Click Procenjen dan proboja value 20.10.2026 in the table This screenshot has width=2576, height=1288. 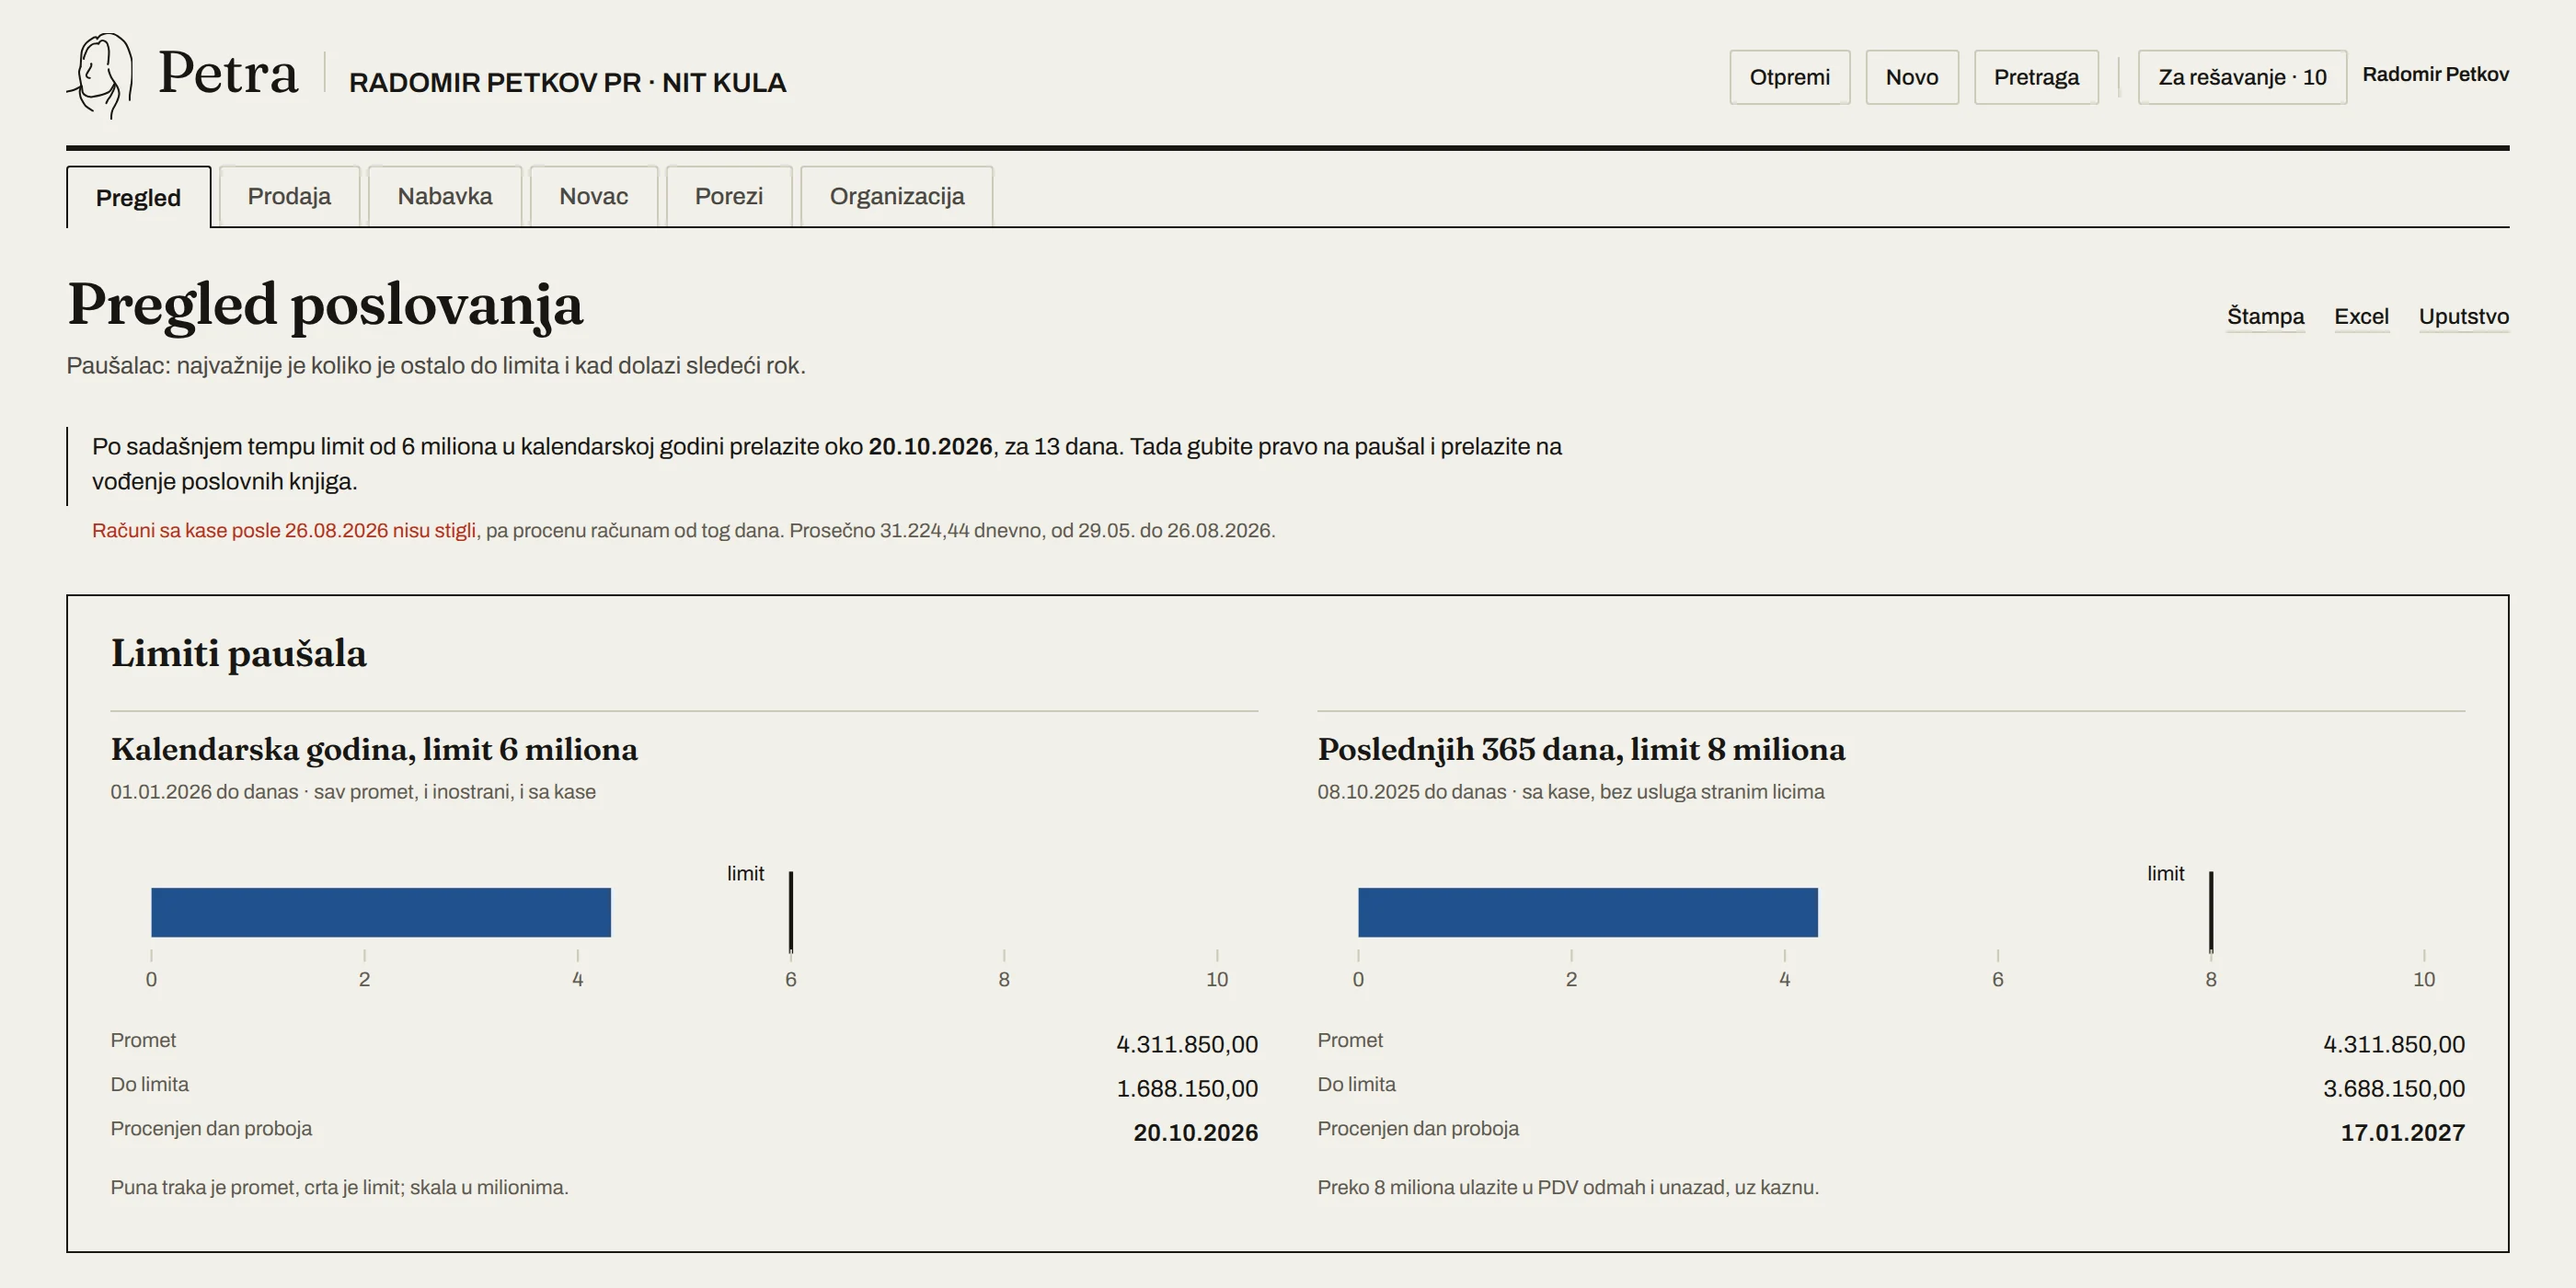(1195, 1133)
